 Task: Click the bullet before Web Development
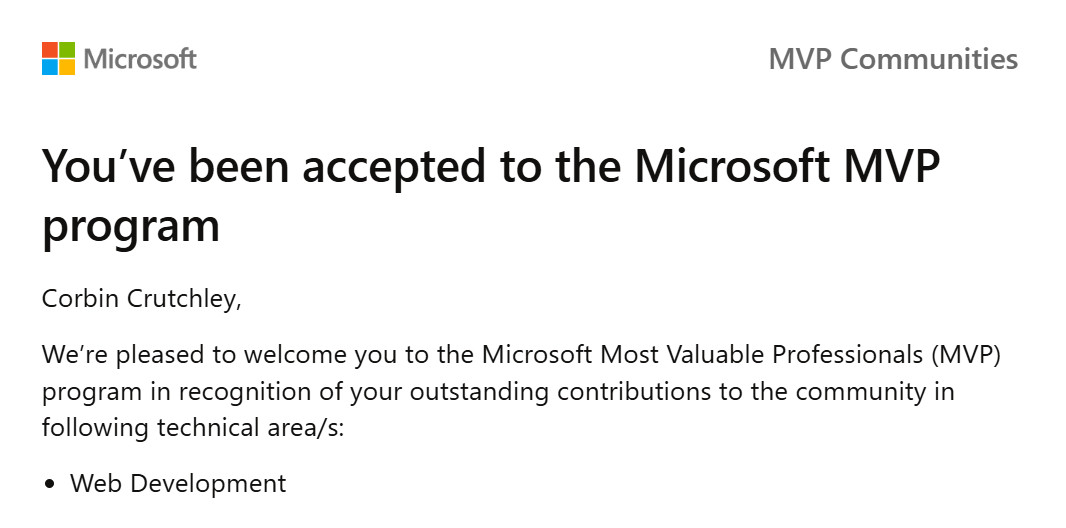(49, 485)
